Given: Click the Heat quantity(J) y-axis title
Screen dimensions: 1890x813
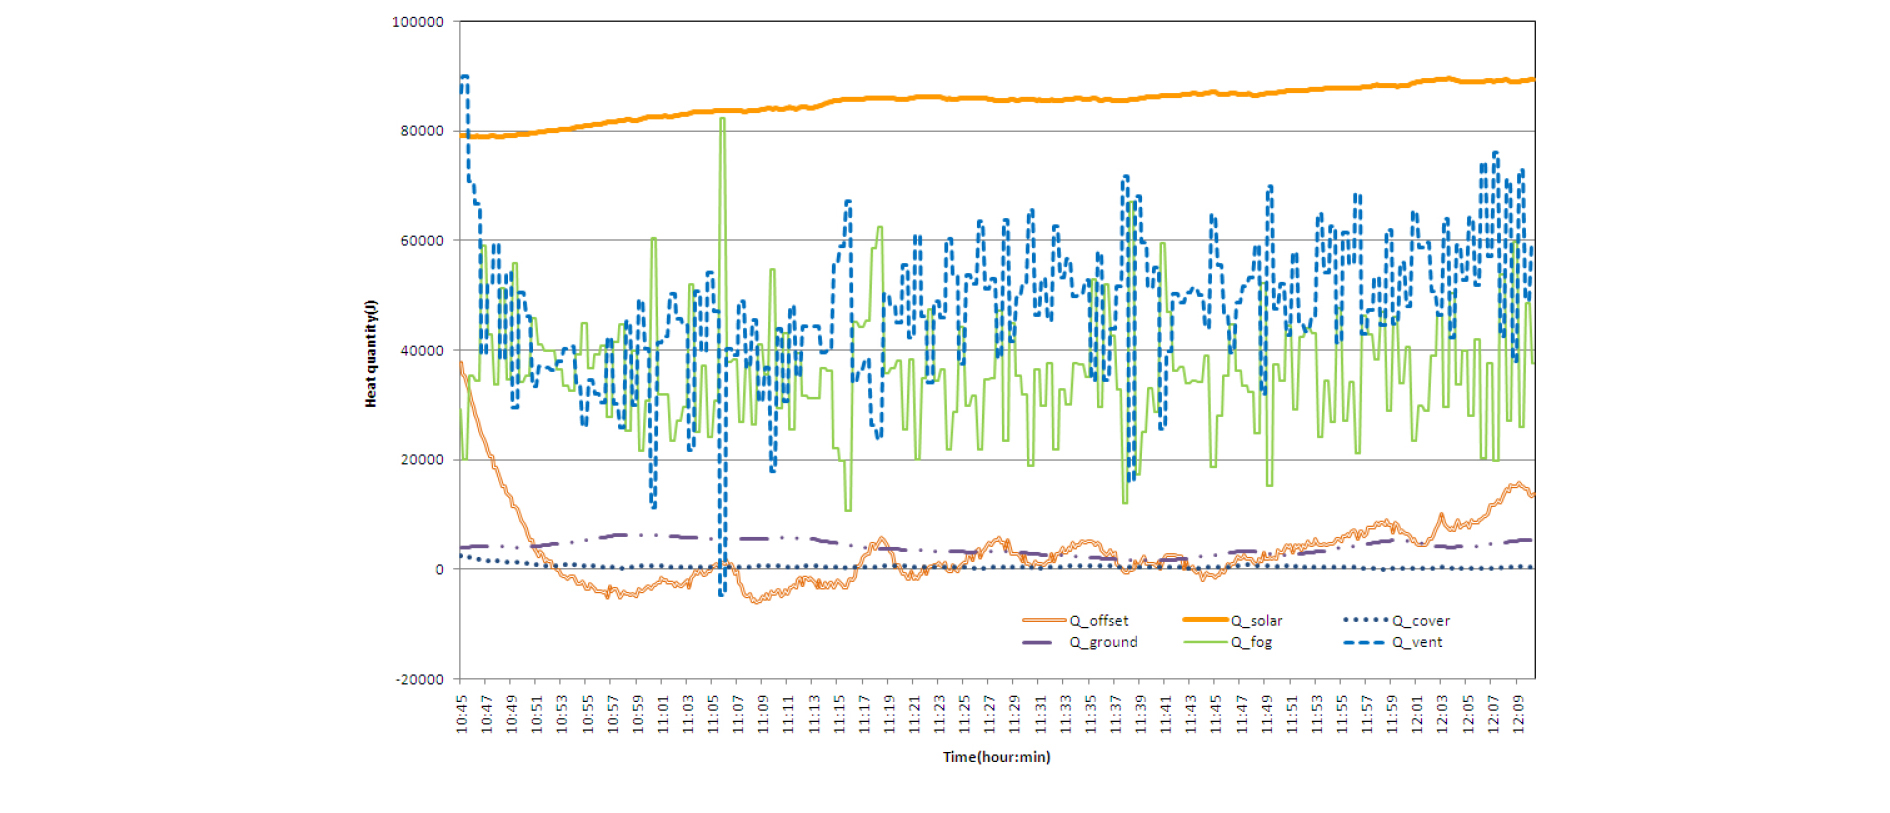Looking at the screenshot, I should tap(371, 353).
